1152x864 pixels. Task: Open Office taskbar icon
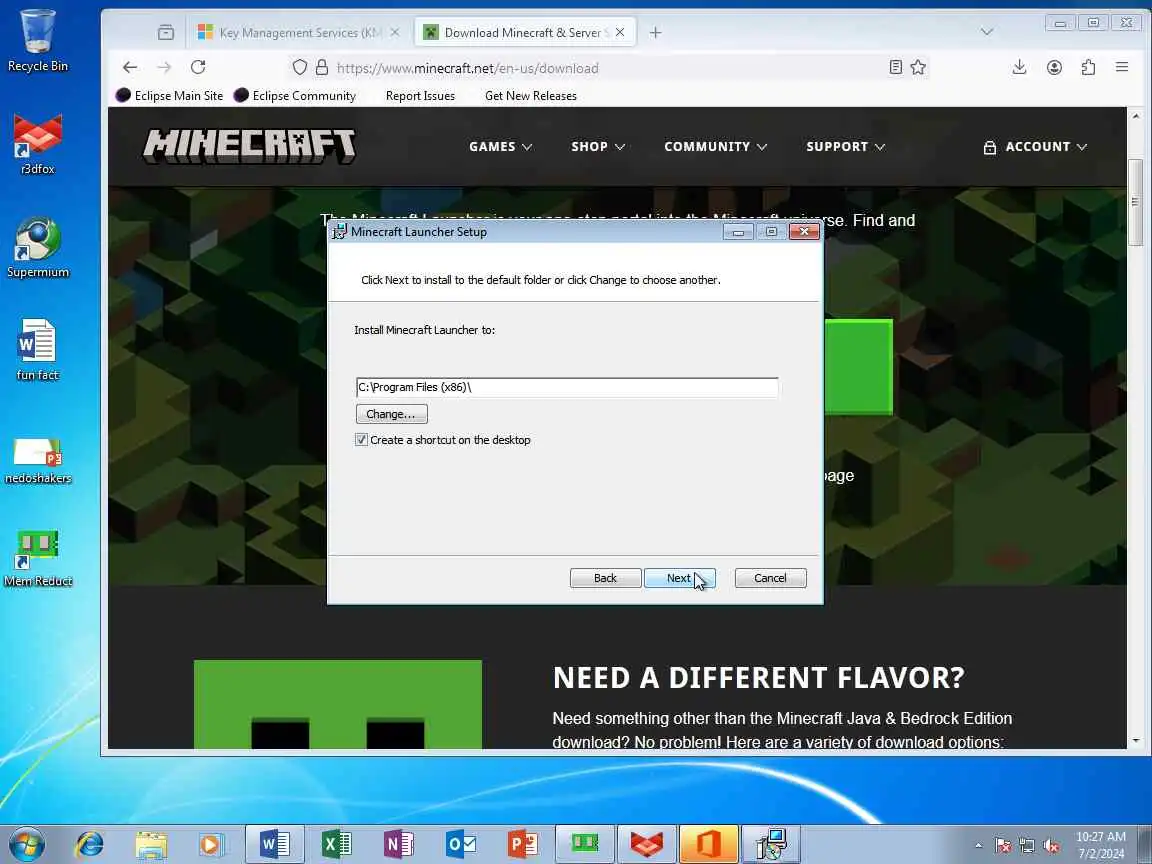[708, 844]
